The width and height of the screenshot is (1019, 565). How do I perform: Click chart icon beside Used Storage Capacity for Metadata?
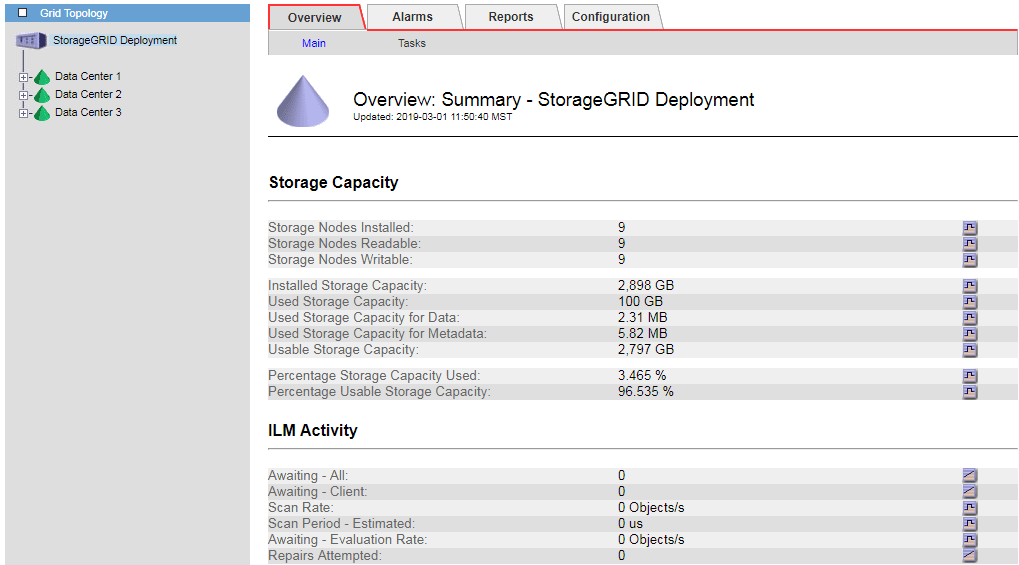click(969, 334)
